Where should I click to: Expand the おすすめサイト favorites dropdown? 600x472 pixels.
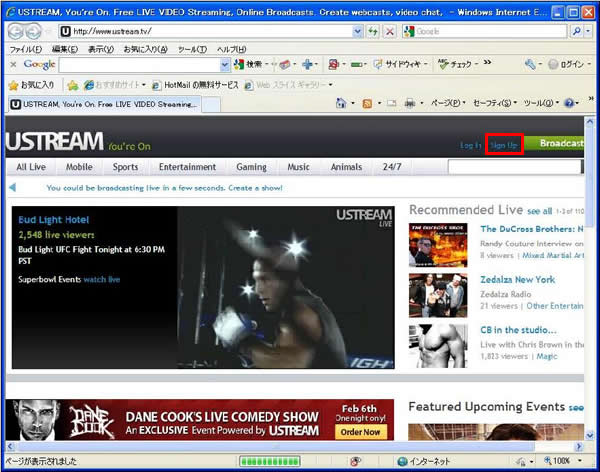[x=144, y=85]
